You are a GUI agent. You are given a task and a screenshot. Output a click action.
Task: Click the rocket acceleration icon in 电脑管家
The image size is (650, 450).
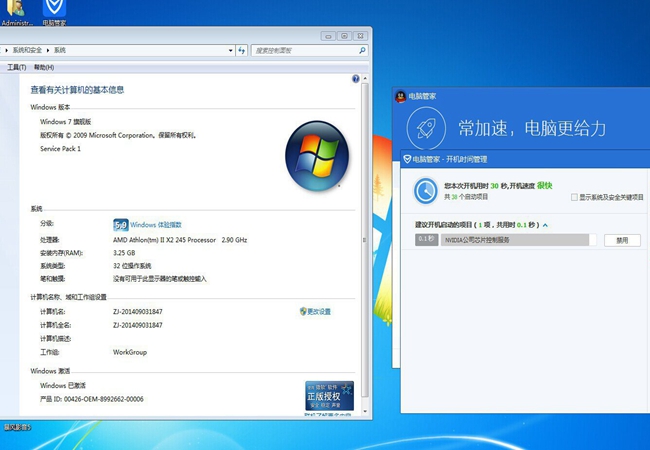coord(426,128)
